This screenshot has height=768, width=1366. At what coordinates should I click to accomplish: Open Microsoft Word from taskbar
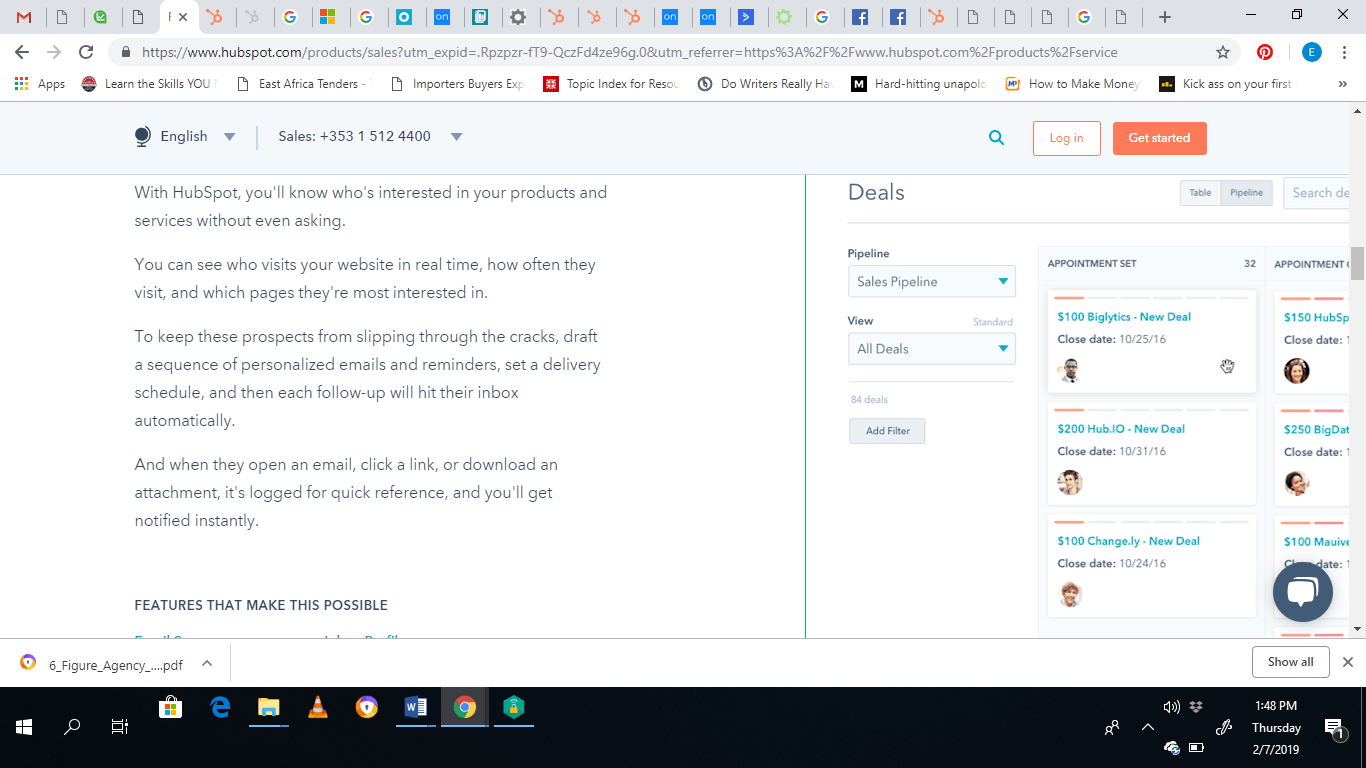[416, 707]
